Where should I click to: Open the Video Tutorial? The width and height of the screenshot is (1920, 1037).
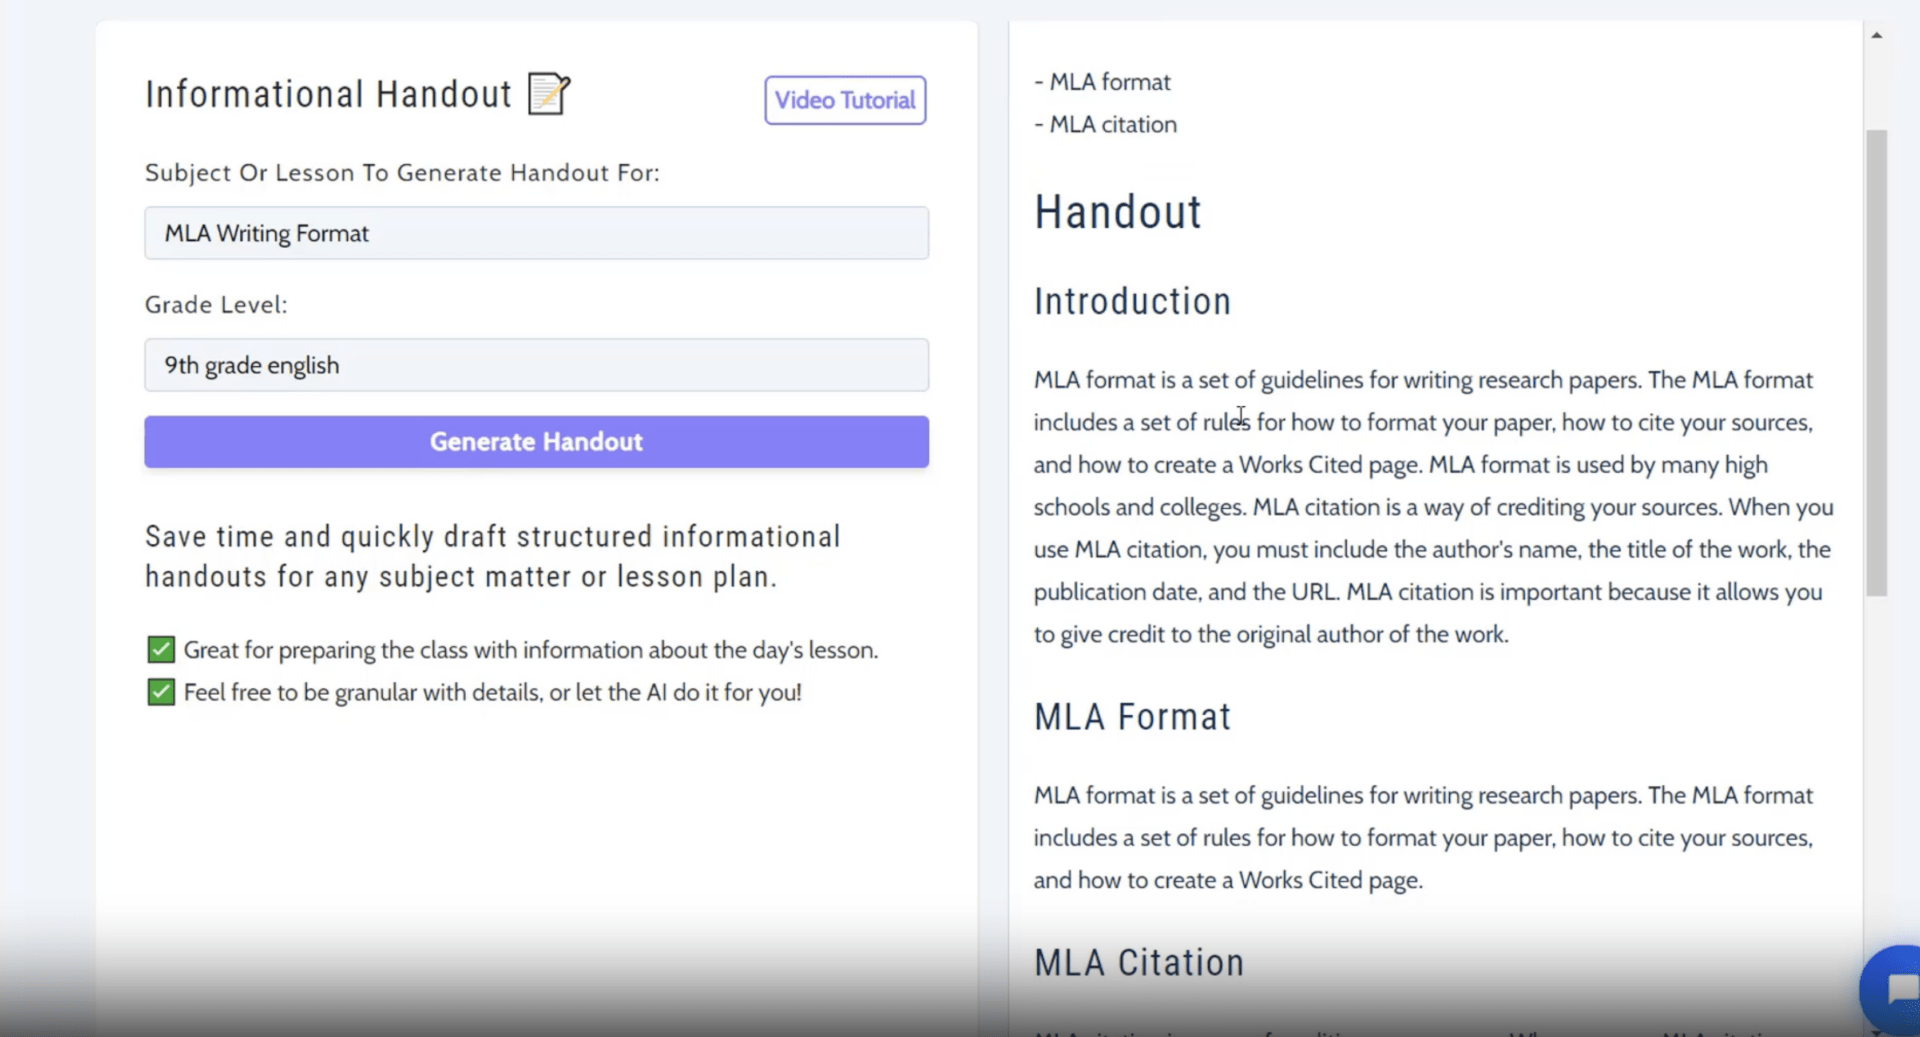(x=845, y=100)
